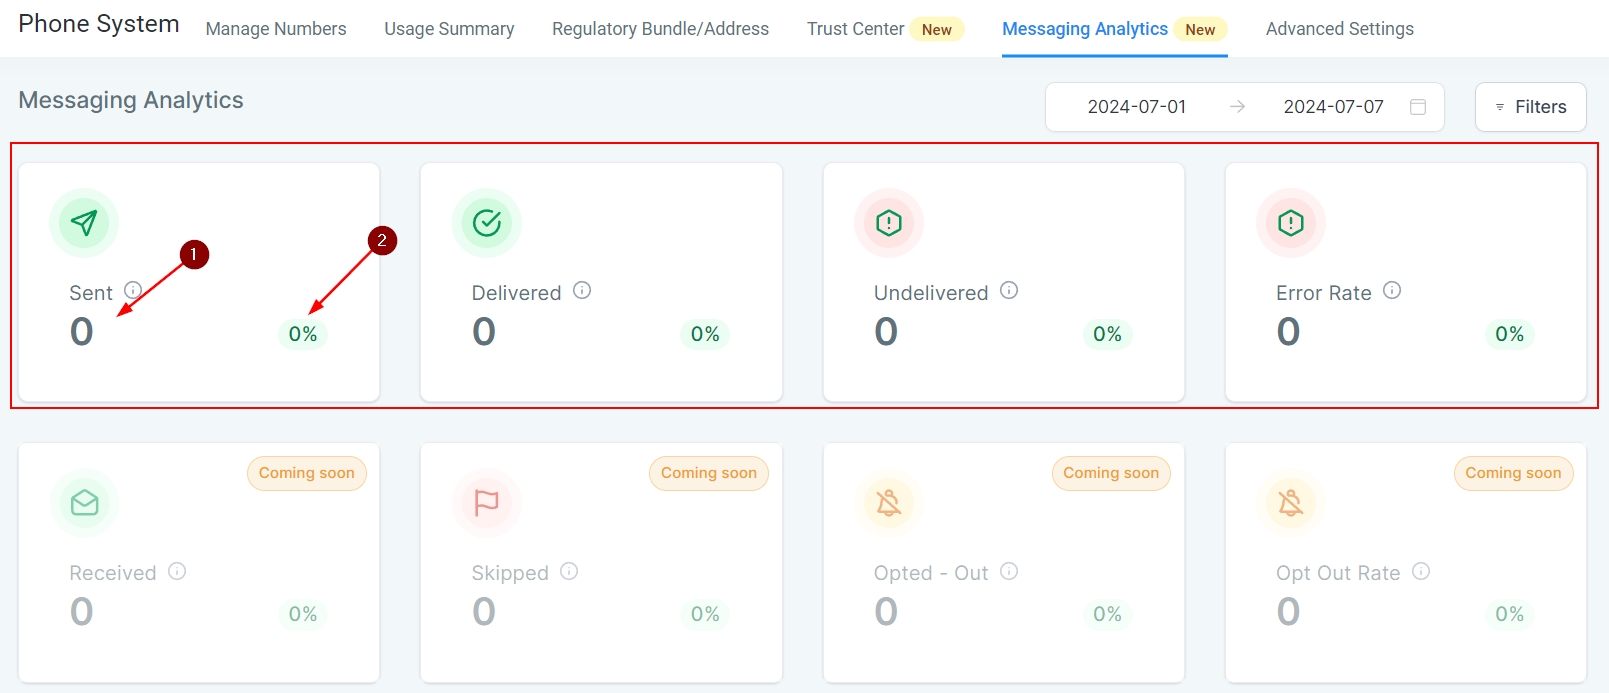This screenshot has height=693, width=1609.
Task: Click the info icon beside Error Rate
Action: [x=1392, y=291]
